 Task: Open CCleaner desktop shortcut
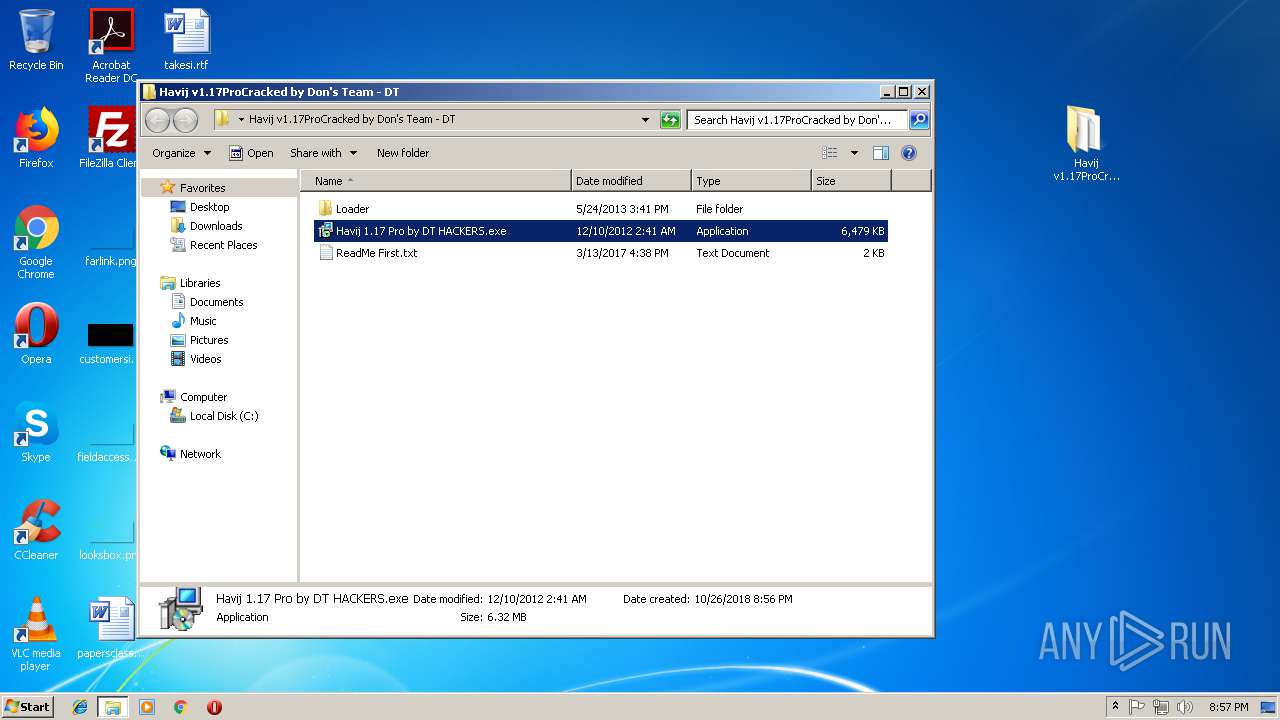(36, 530)
